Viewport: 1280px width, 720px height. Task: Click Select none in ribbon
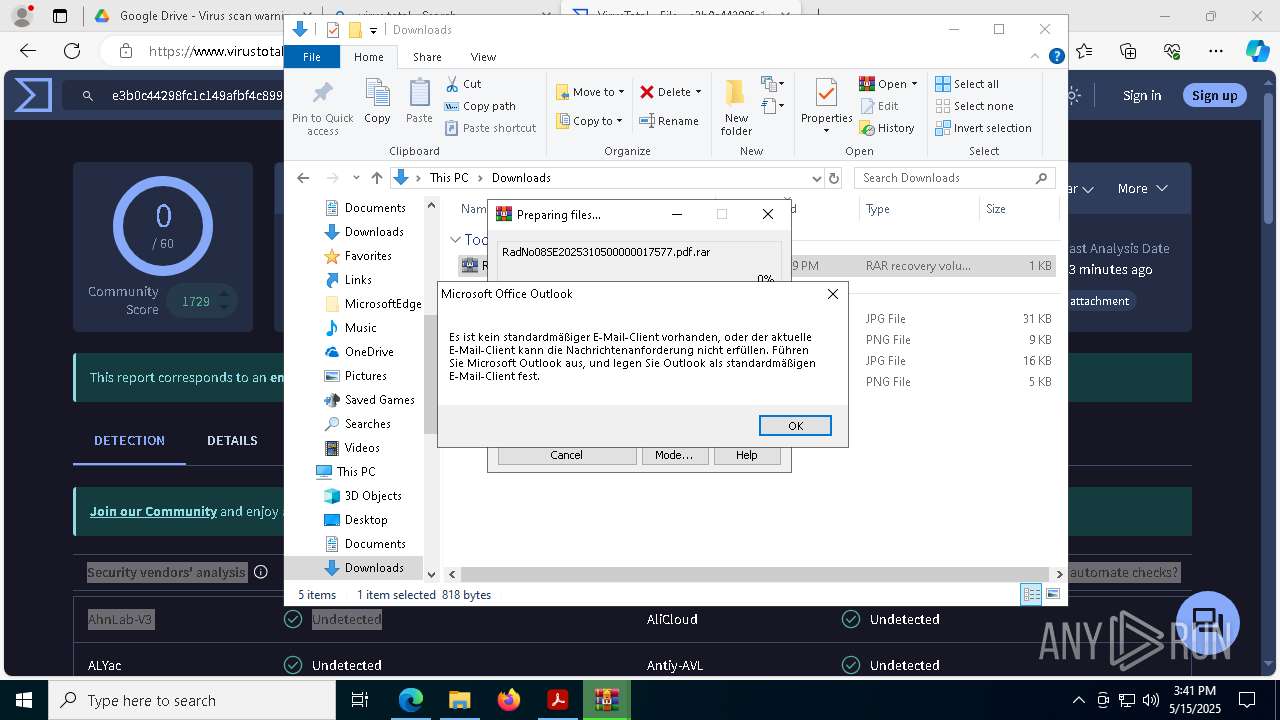coord(974,106)
